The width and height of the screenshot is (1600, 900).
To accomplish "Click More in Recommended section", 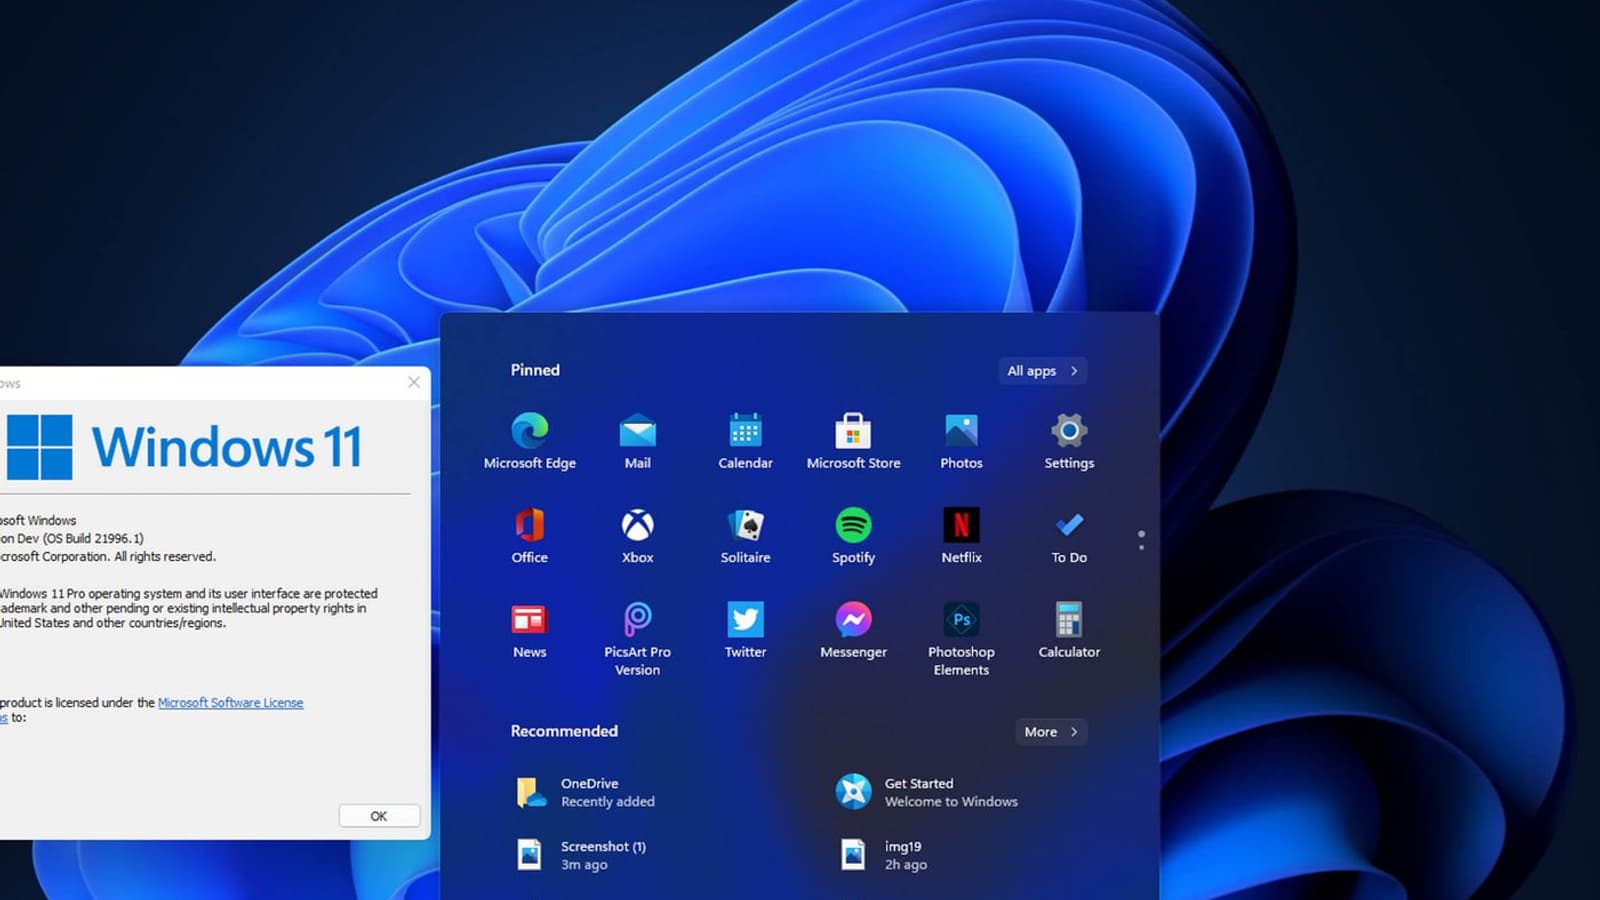I will pos(1051,732).
